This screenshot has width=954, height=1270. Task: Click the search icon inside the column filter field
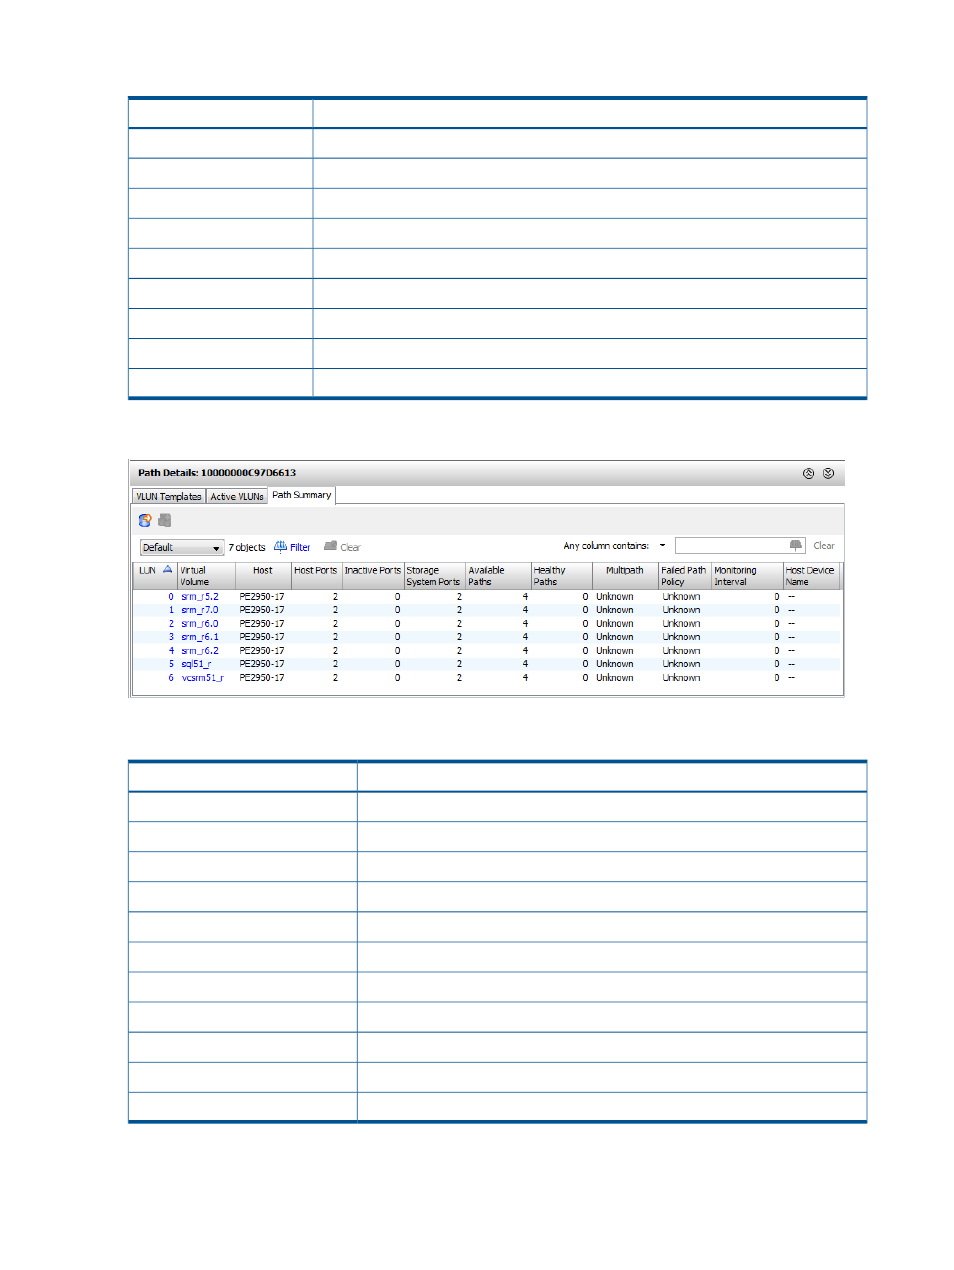796,545
